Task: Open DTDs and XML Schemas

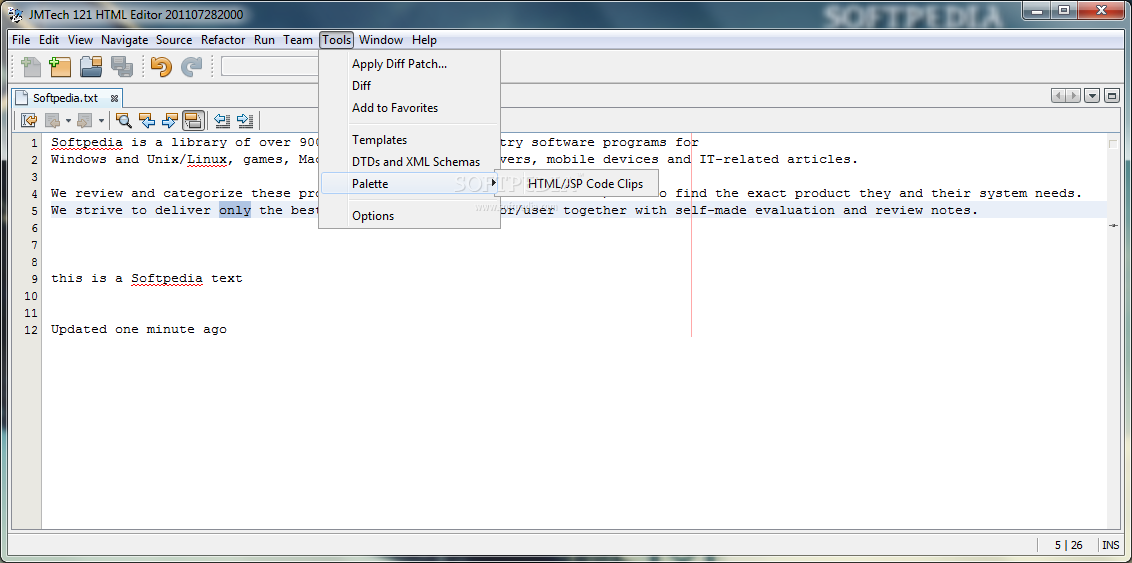Action: [409, 162]
